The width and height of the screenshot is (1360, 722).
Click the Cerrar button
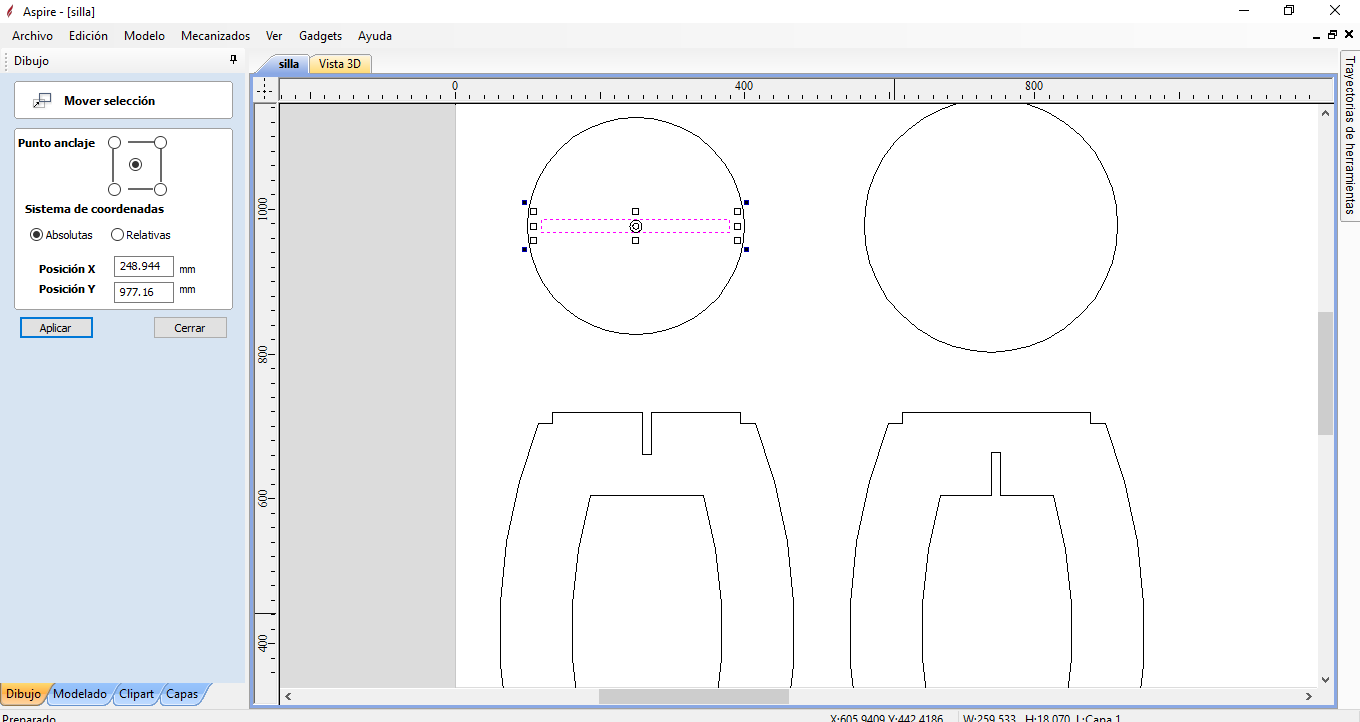click(x=190, y=328)
